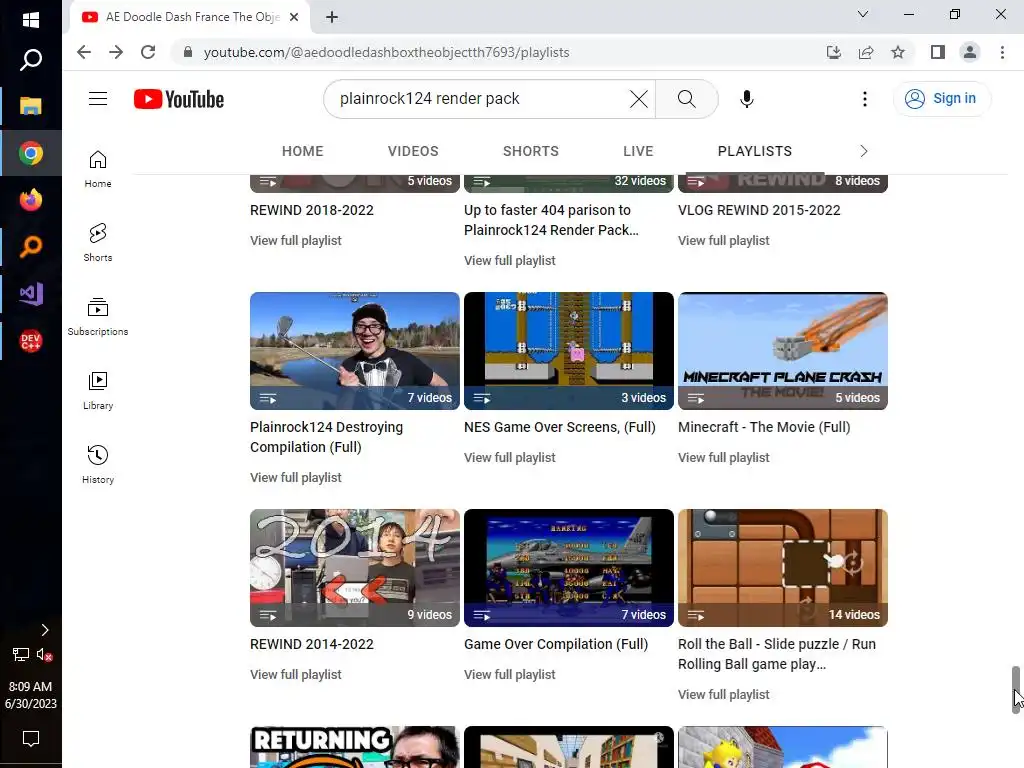1024x768 pixels.
Task: Click the magnifier search button
Action: click(x=686, y=99)
